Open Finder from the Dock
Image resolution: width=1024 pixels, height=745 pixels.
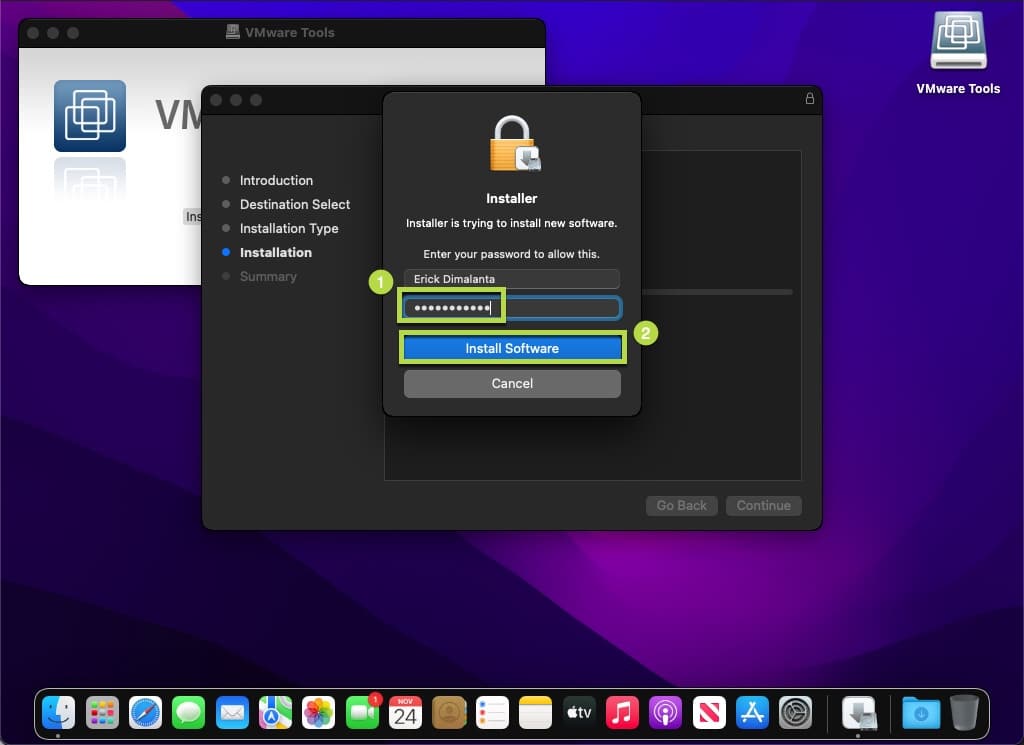tap(59, 712)
